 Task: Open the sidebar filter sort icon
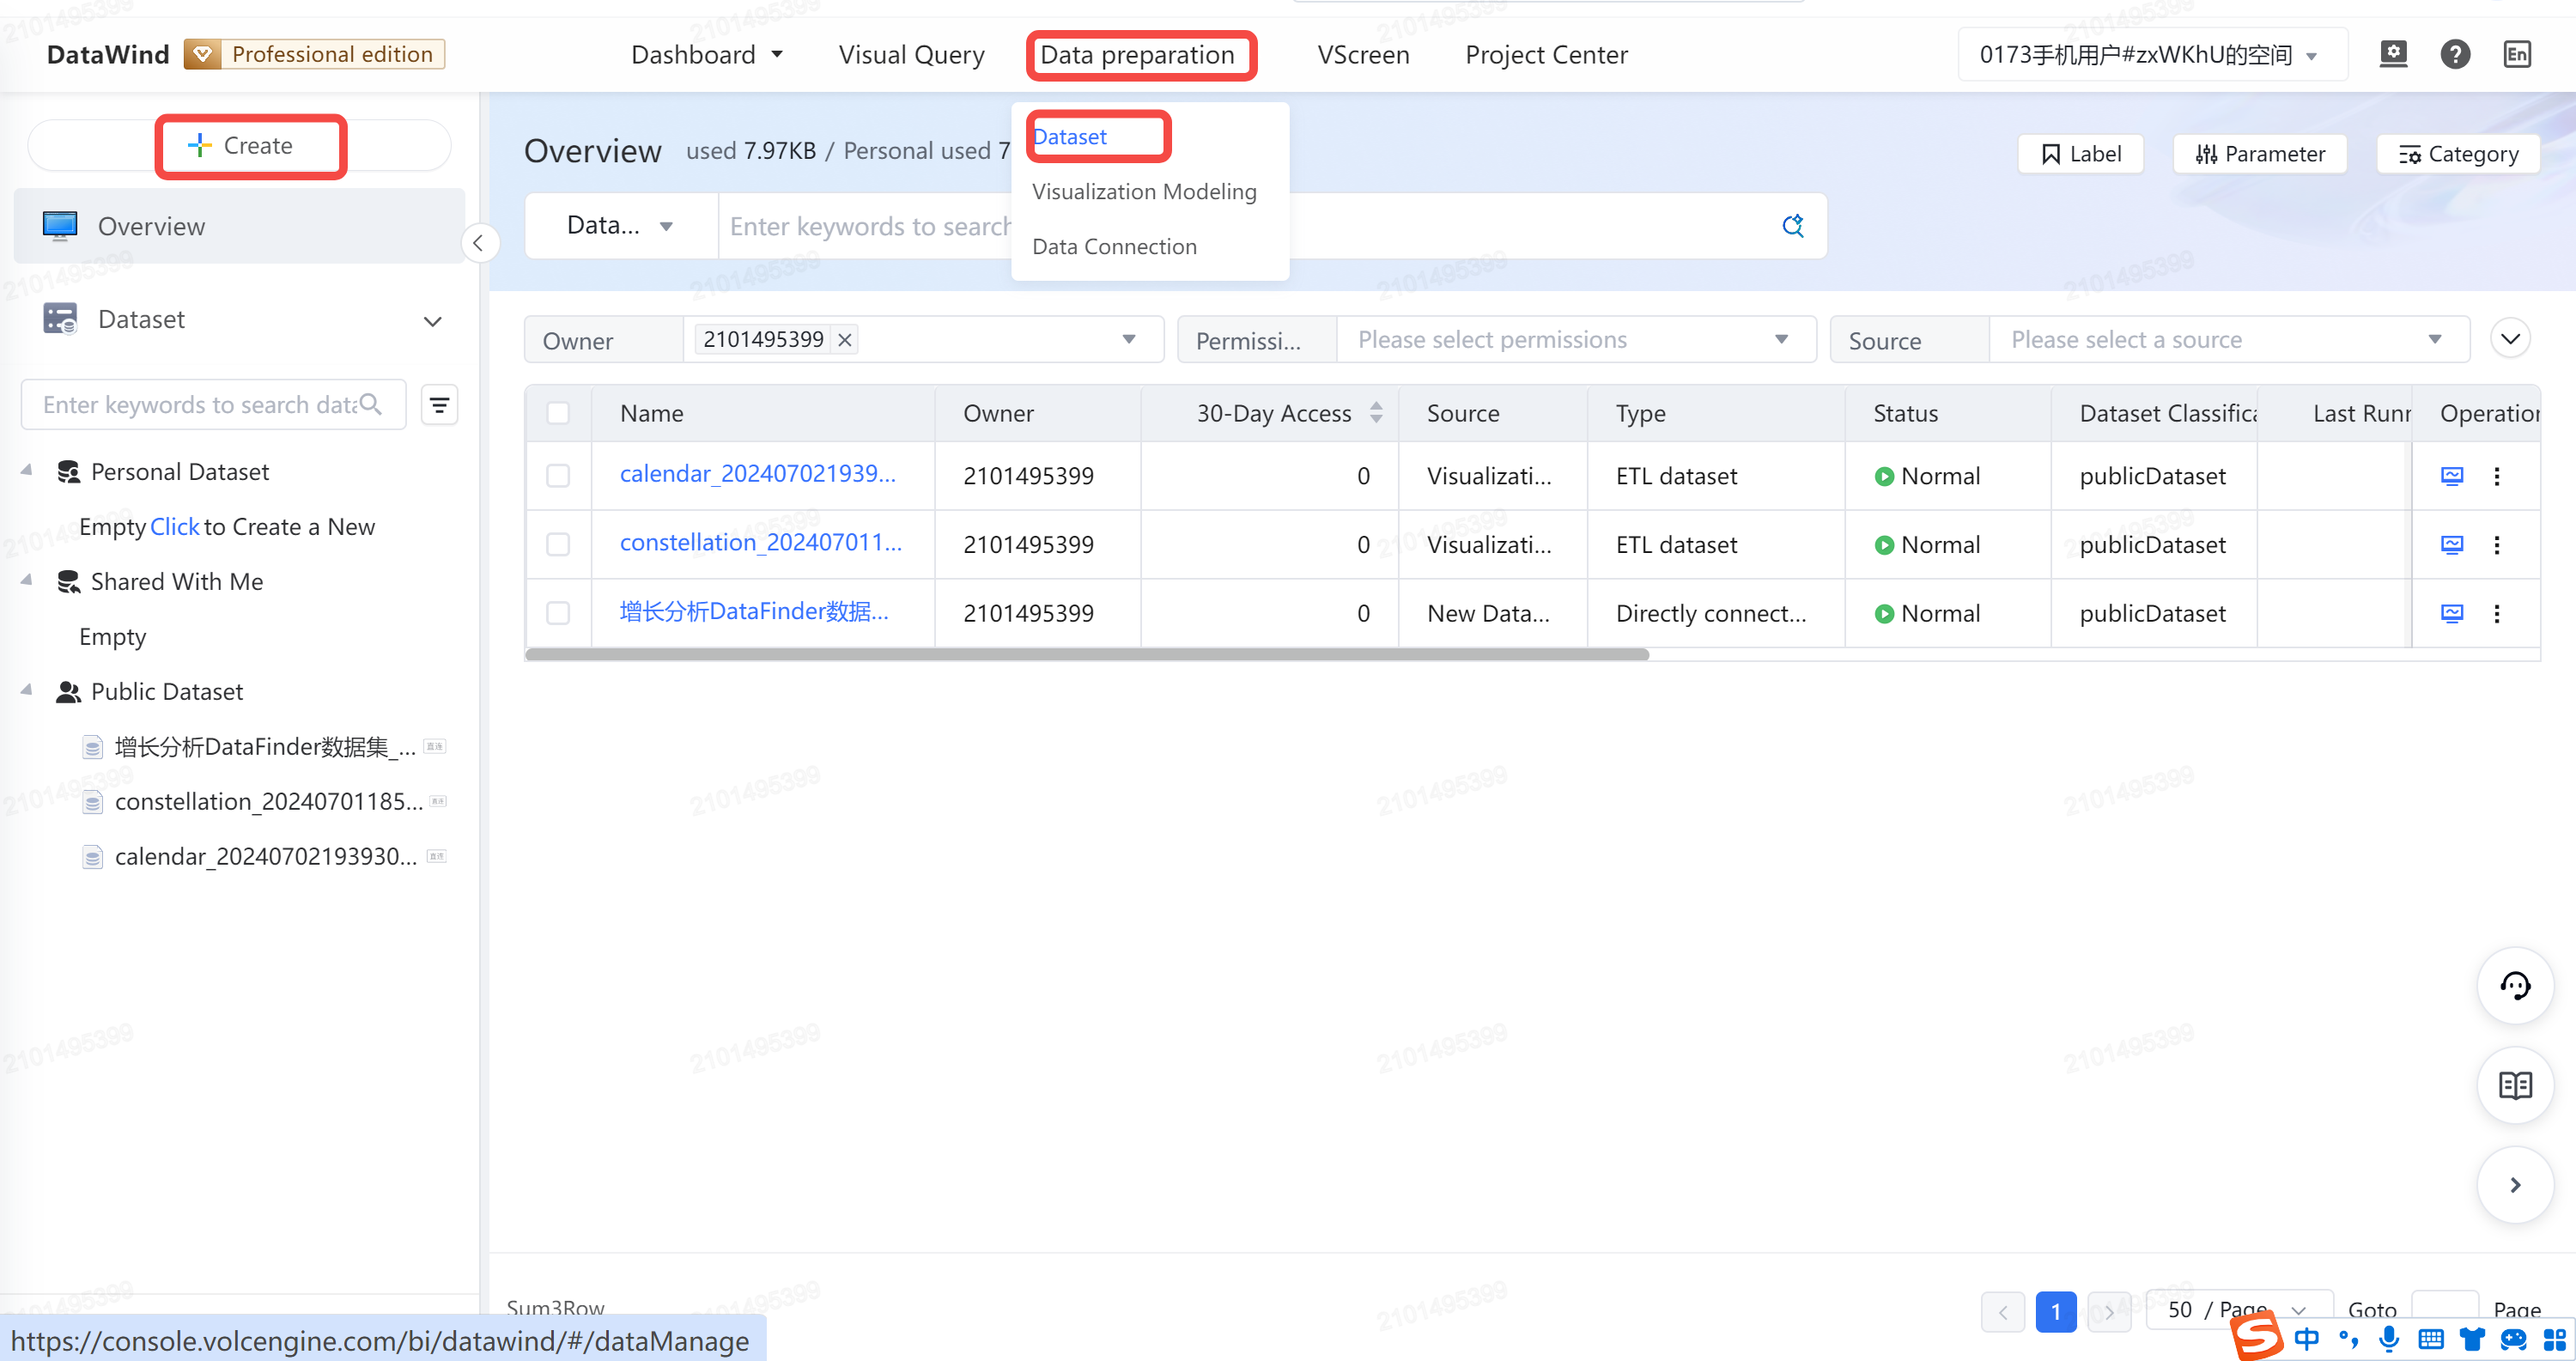439,405
